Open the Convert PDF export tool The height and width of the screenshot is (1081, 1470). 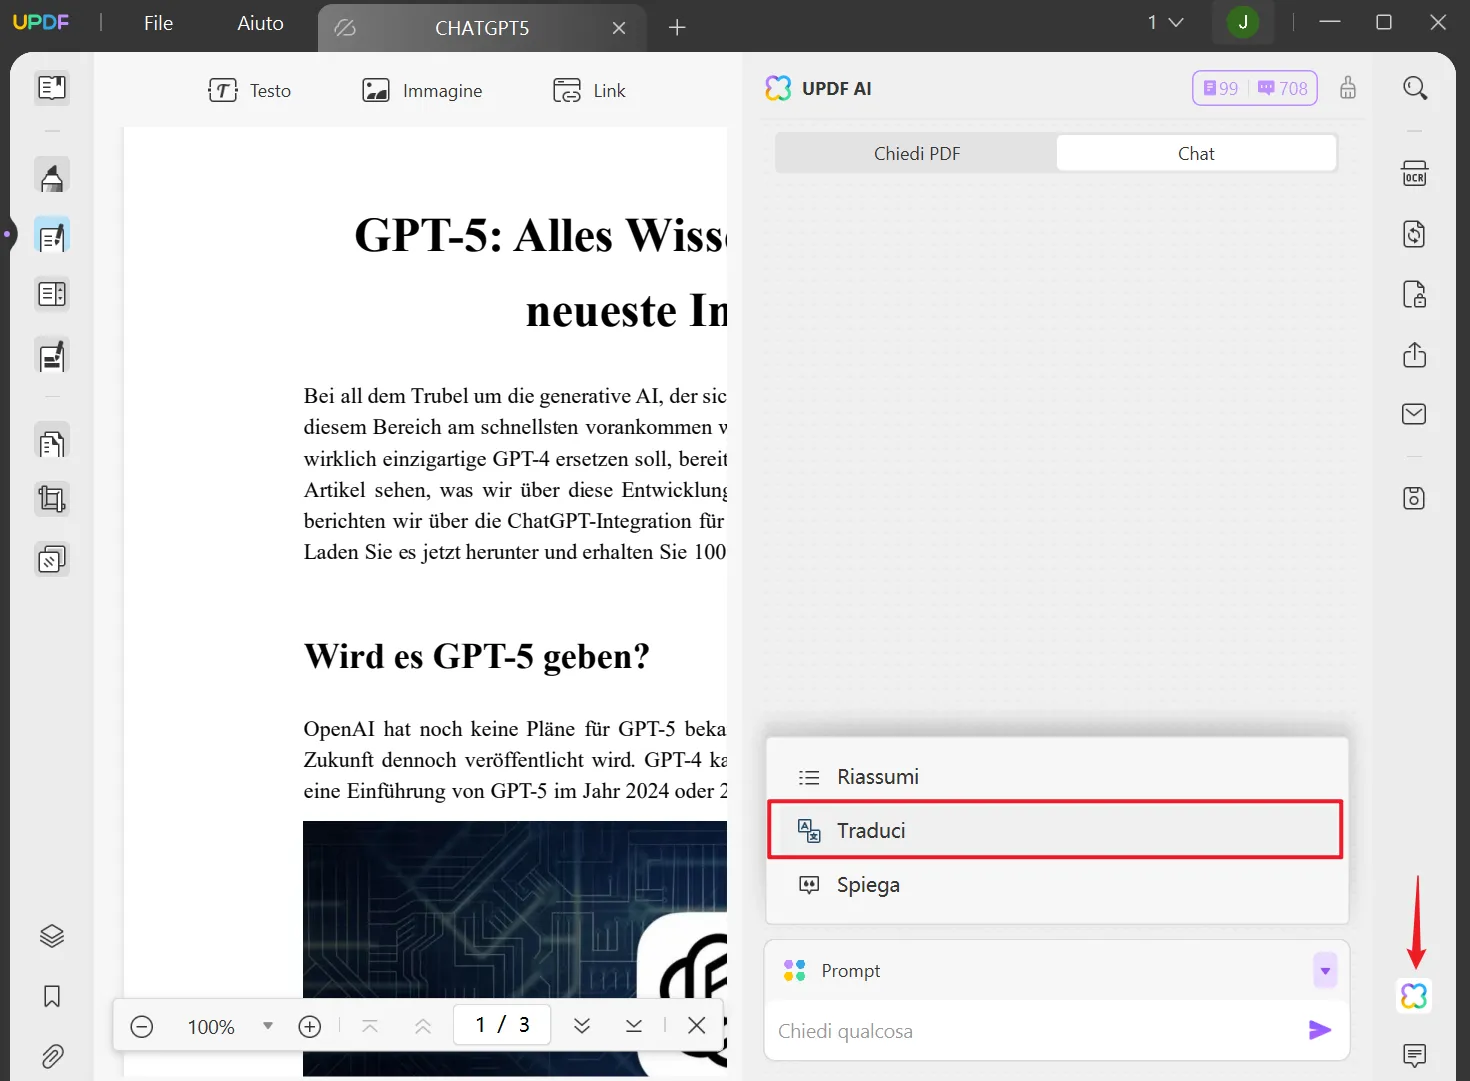(1415, 234)
